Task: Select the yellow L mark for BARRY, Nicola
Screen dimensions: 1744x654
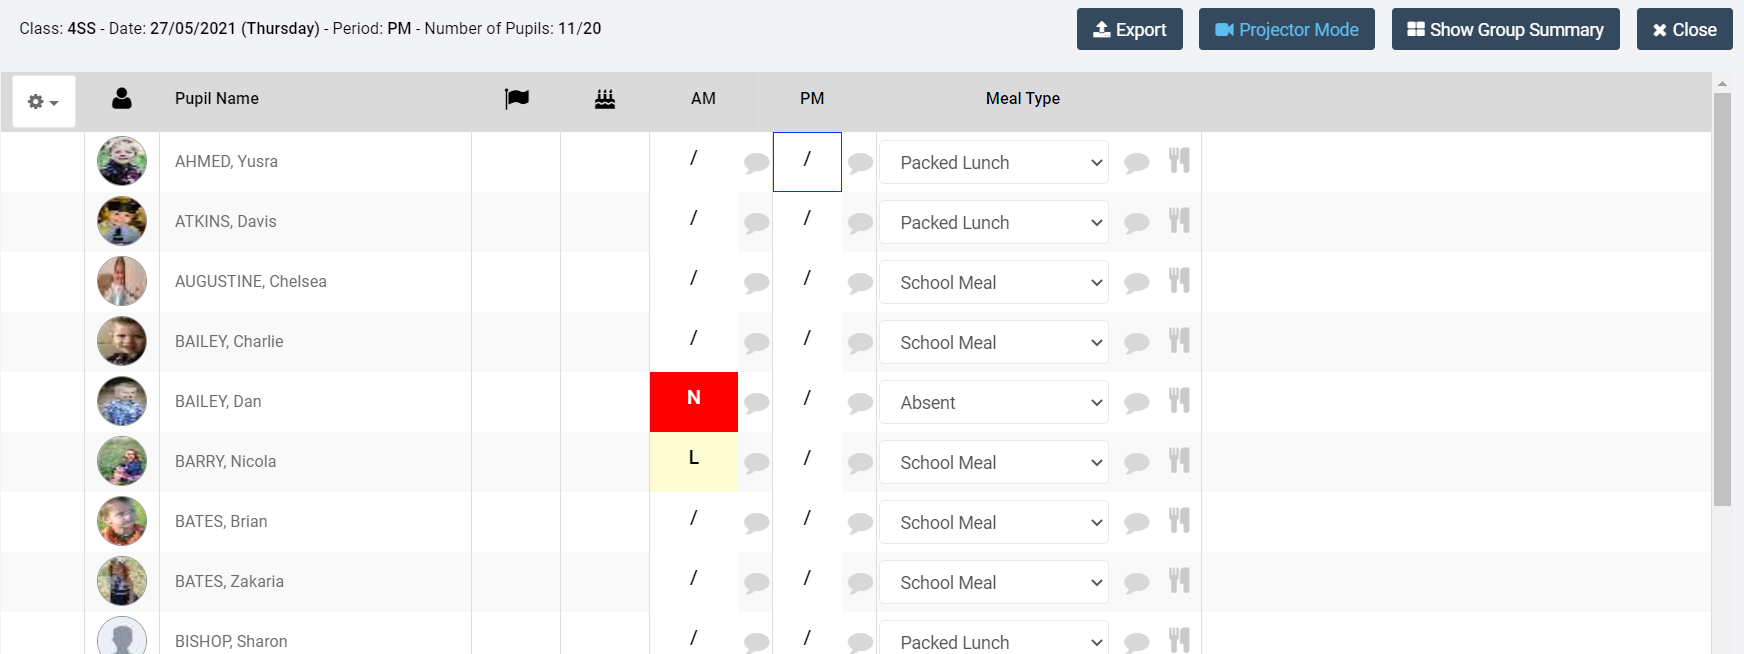Action: 694,461
